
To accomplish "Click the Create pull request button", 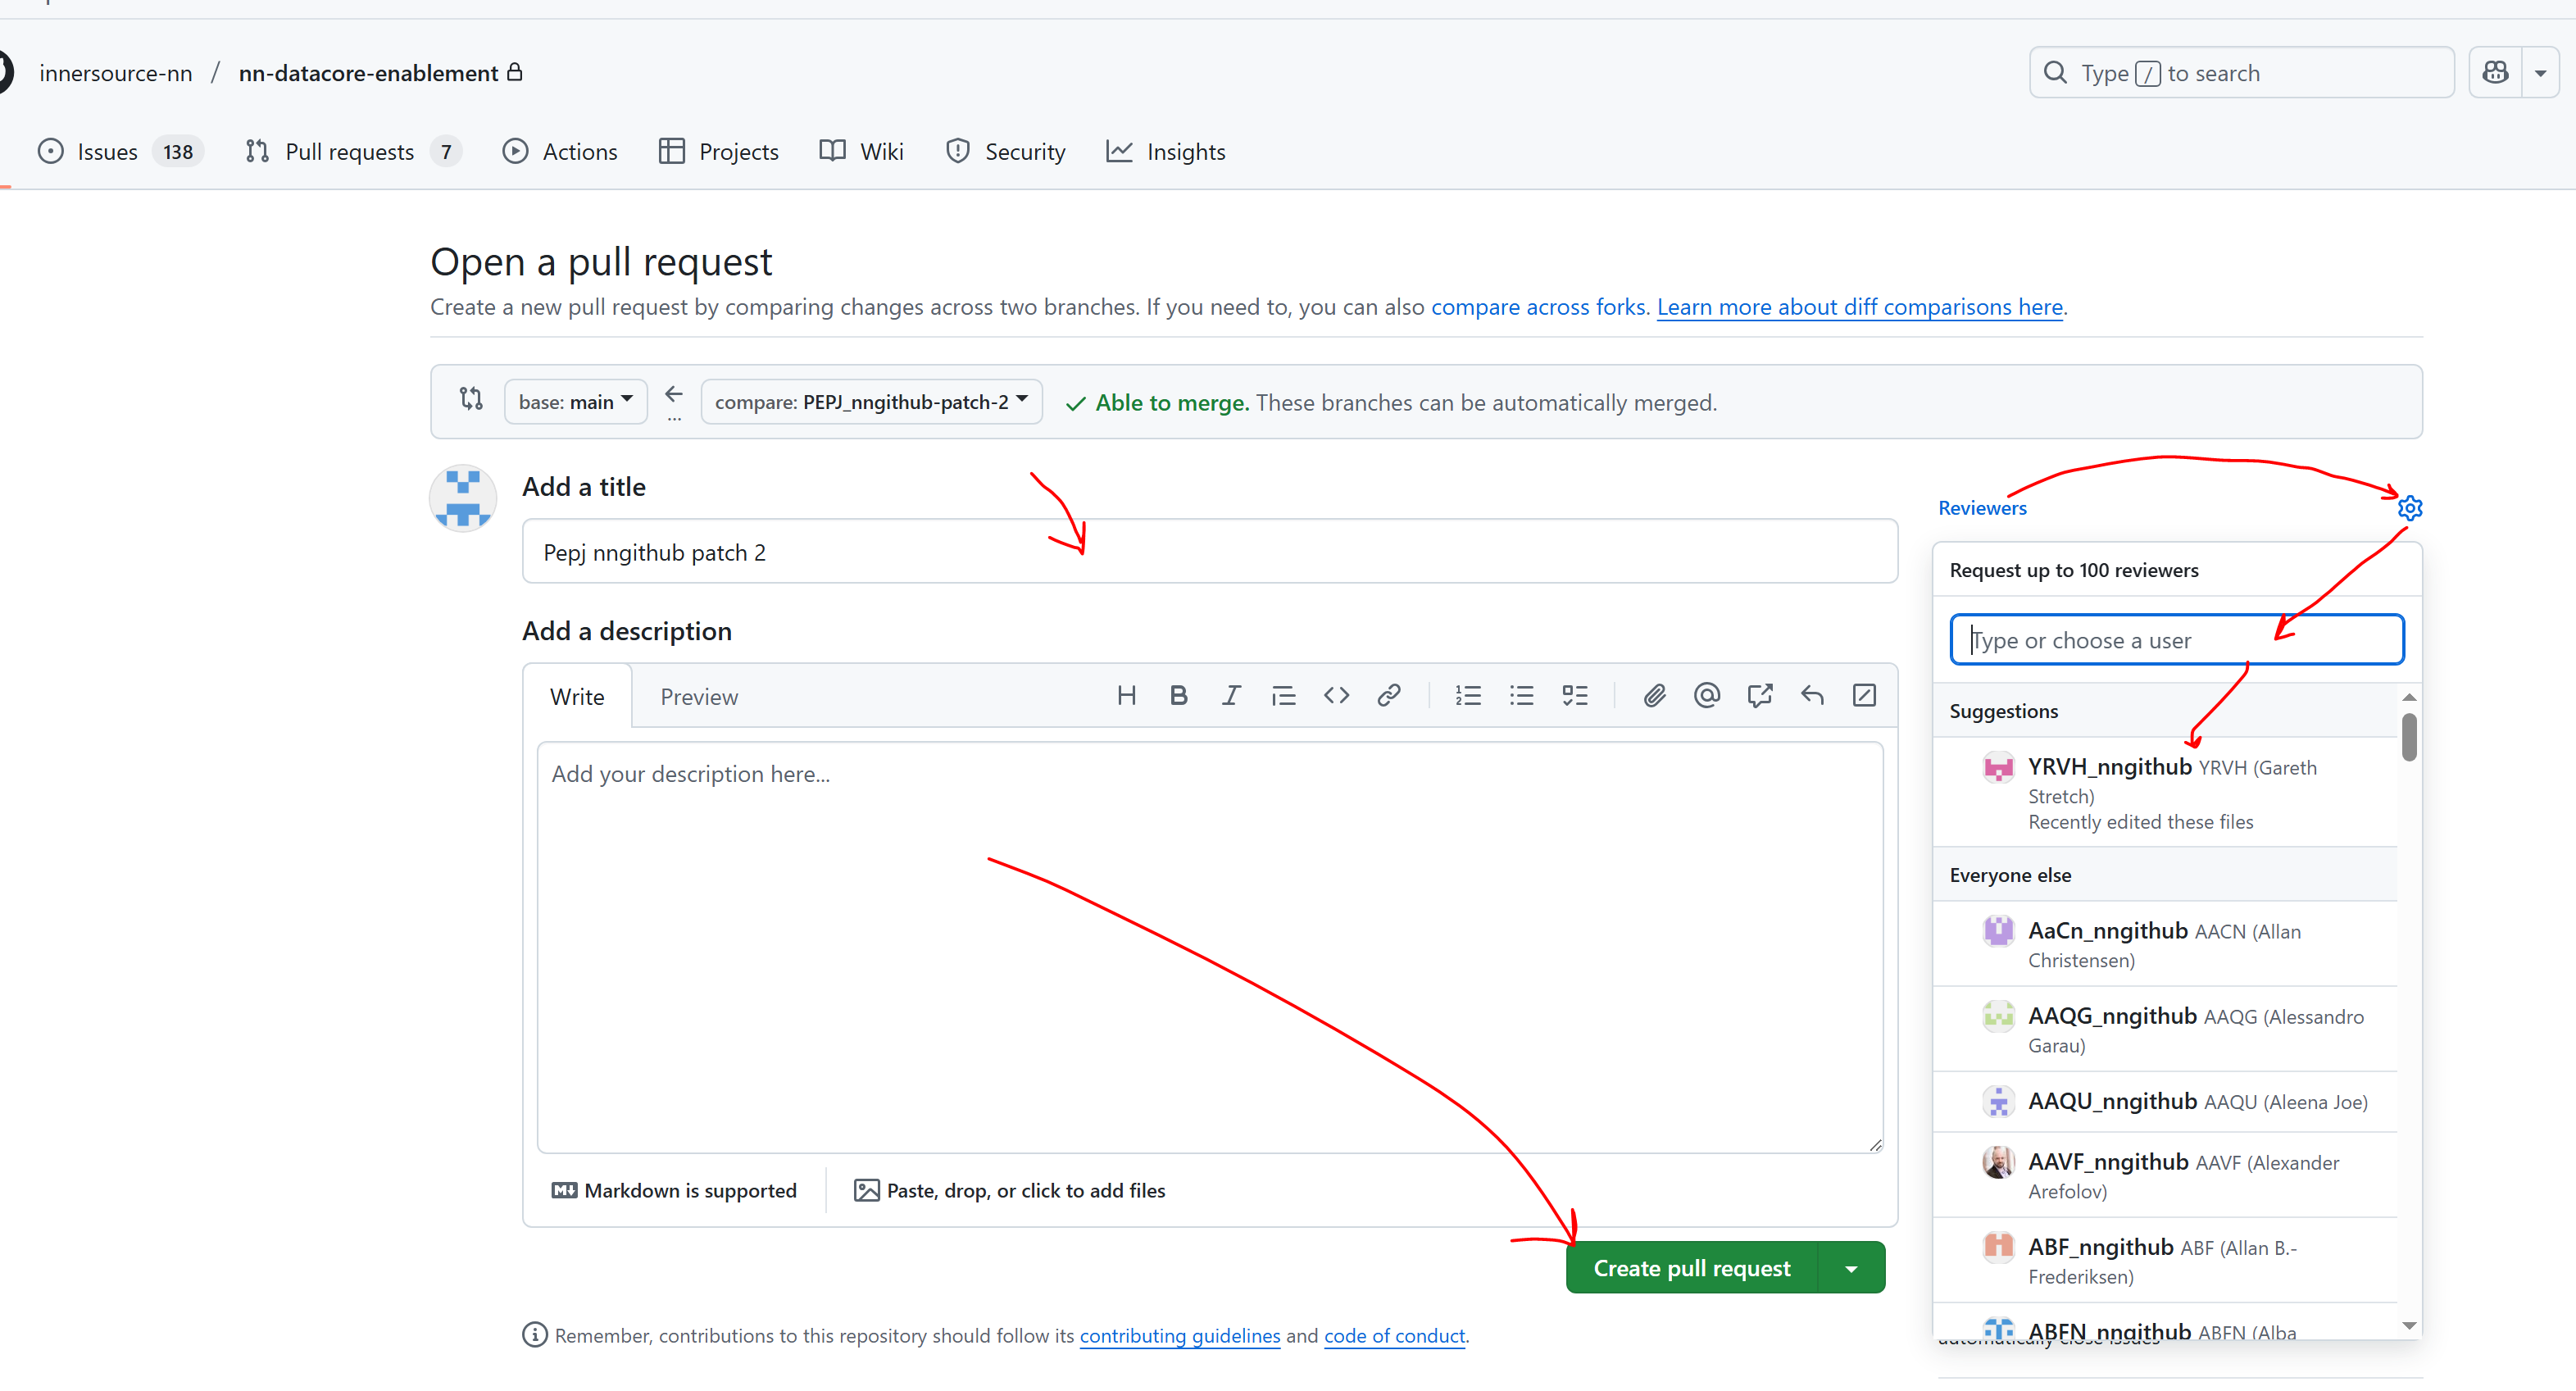I will (x=1692, y=1269).
